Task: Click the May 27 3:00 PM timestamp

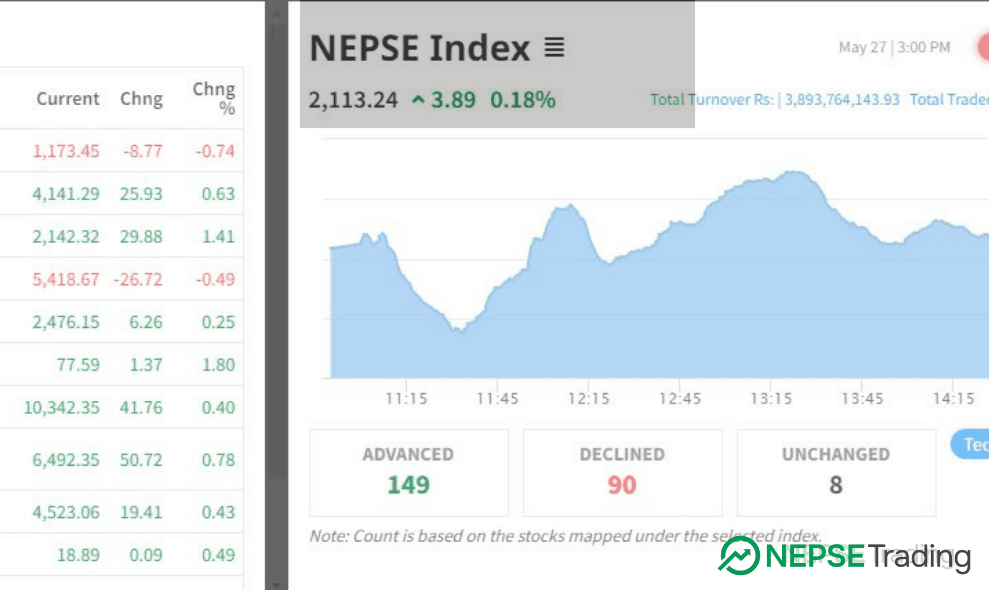Action: tap(894, 47)
